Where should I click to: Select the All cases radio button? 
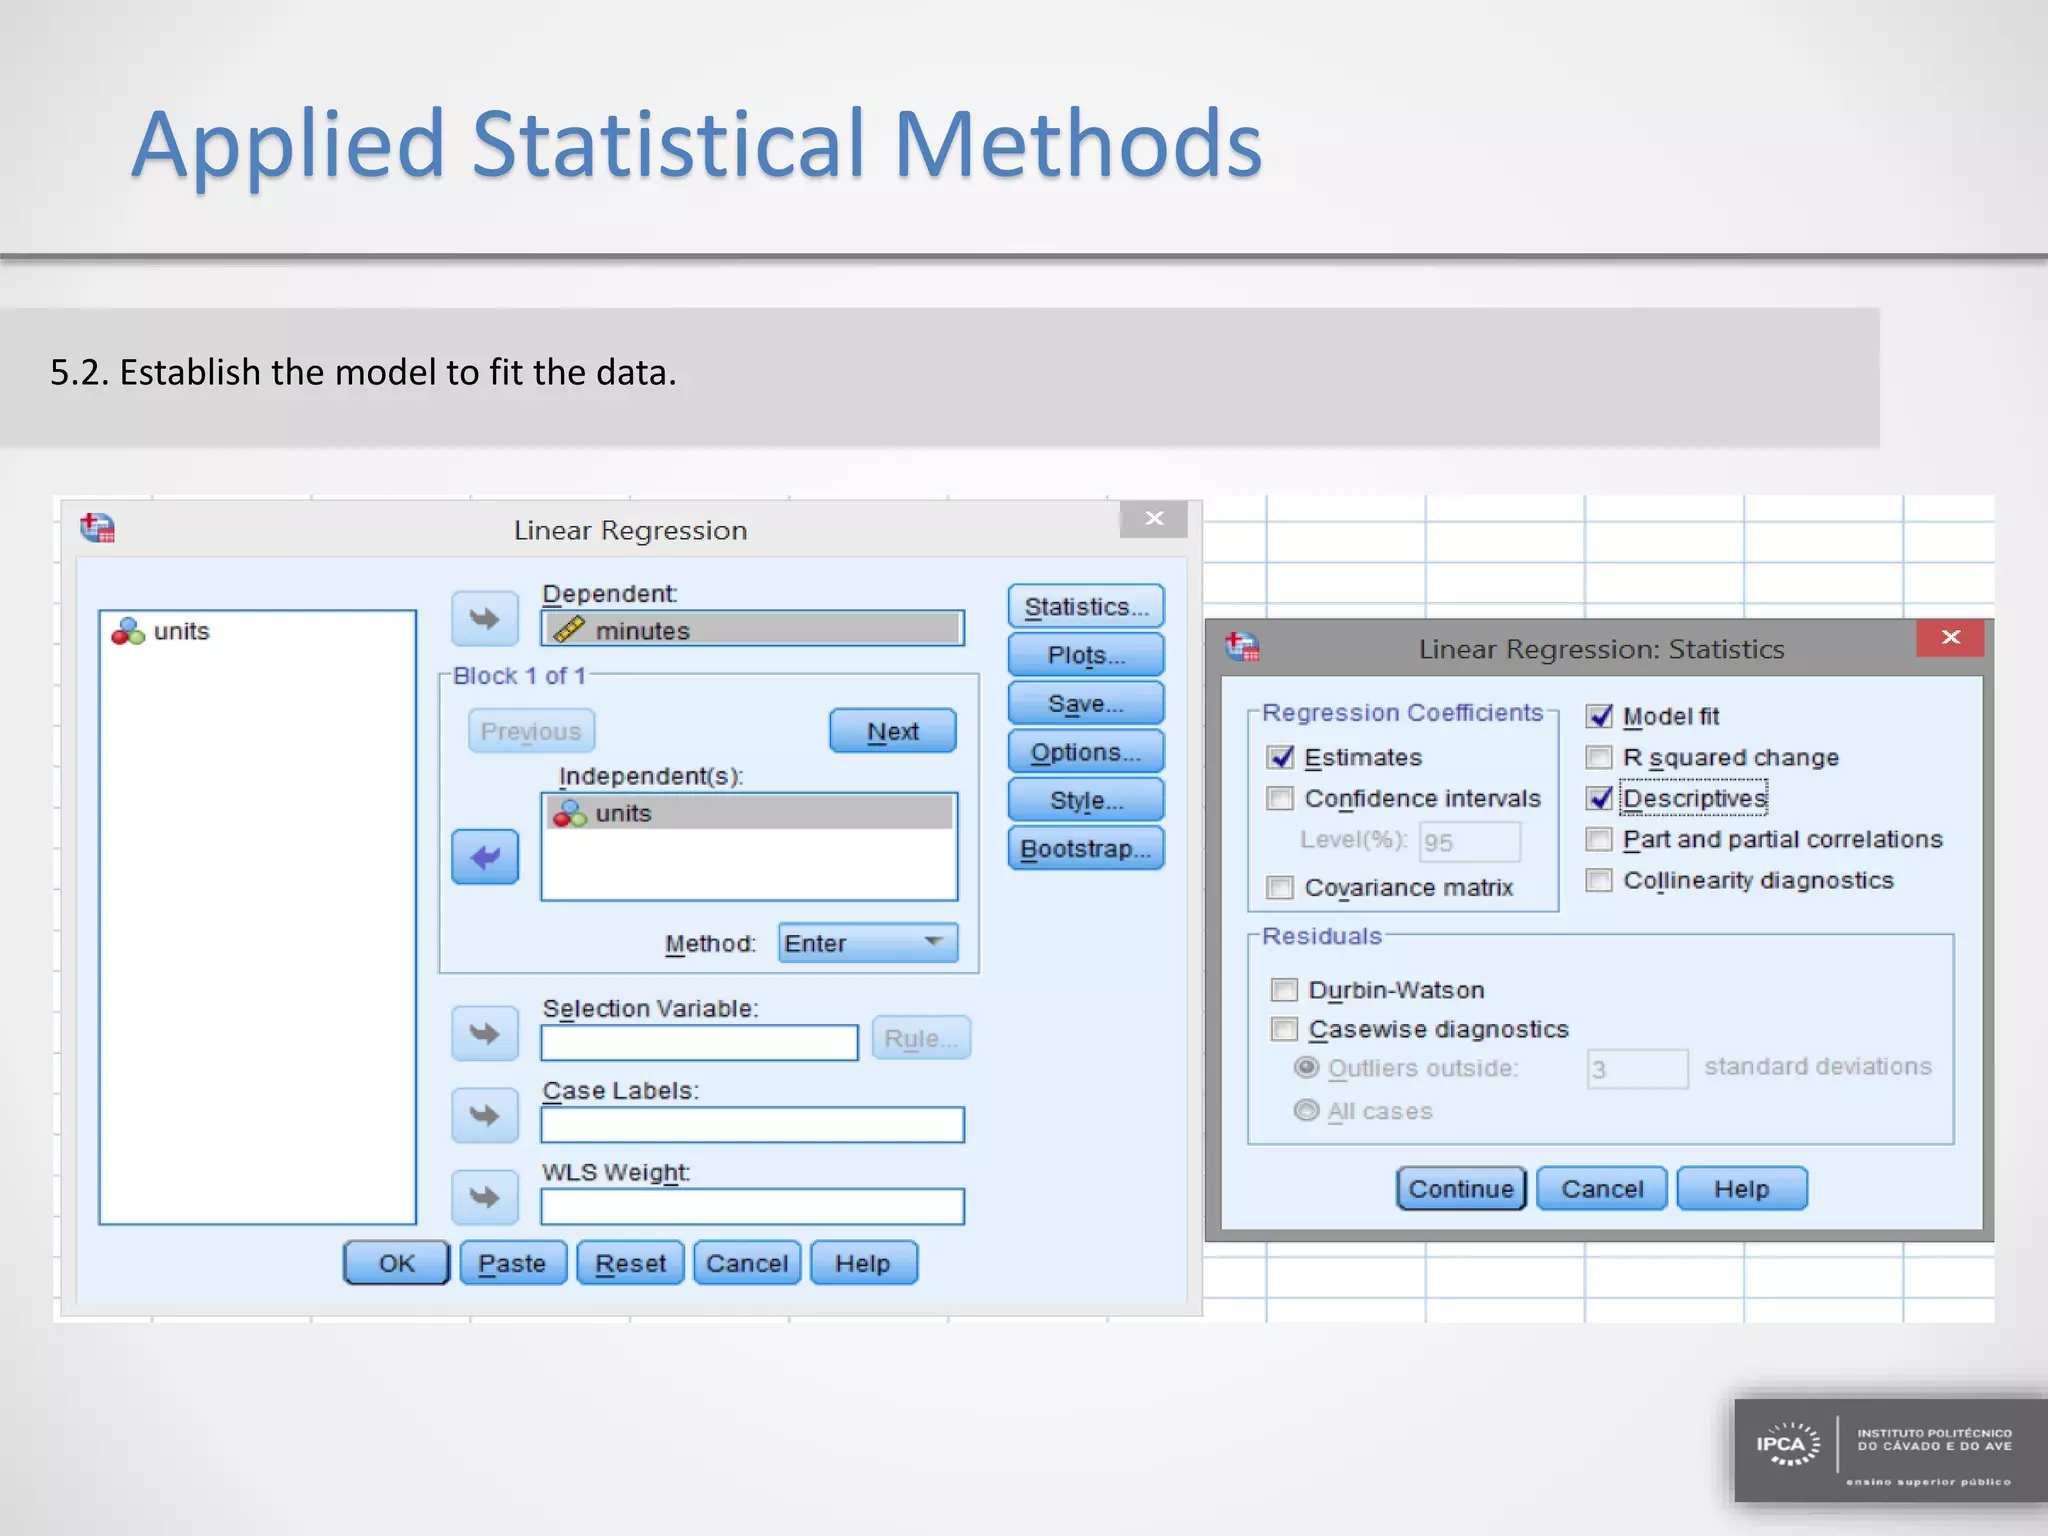pyautogui.click(x=1306, y=1110)
